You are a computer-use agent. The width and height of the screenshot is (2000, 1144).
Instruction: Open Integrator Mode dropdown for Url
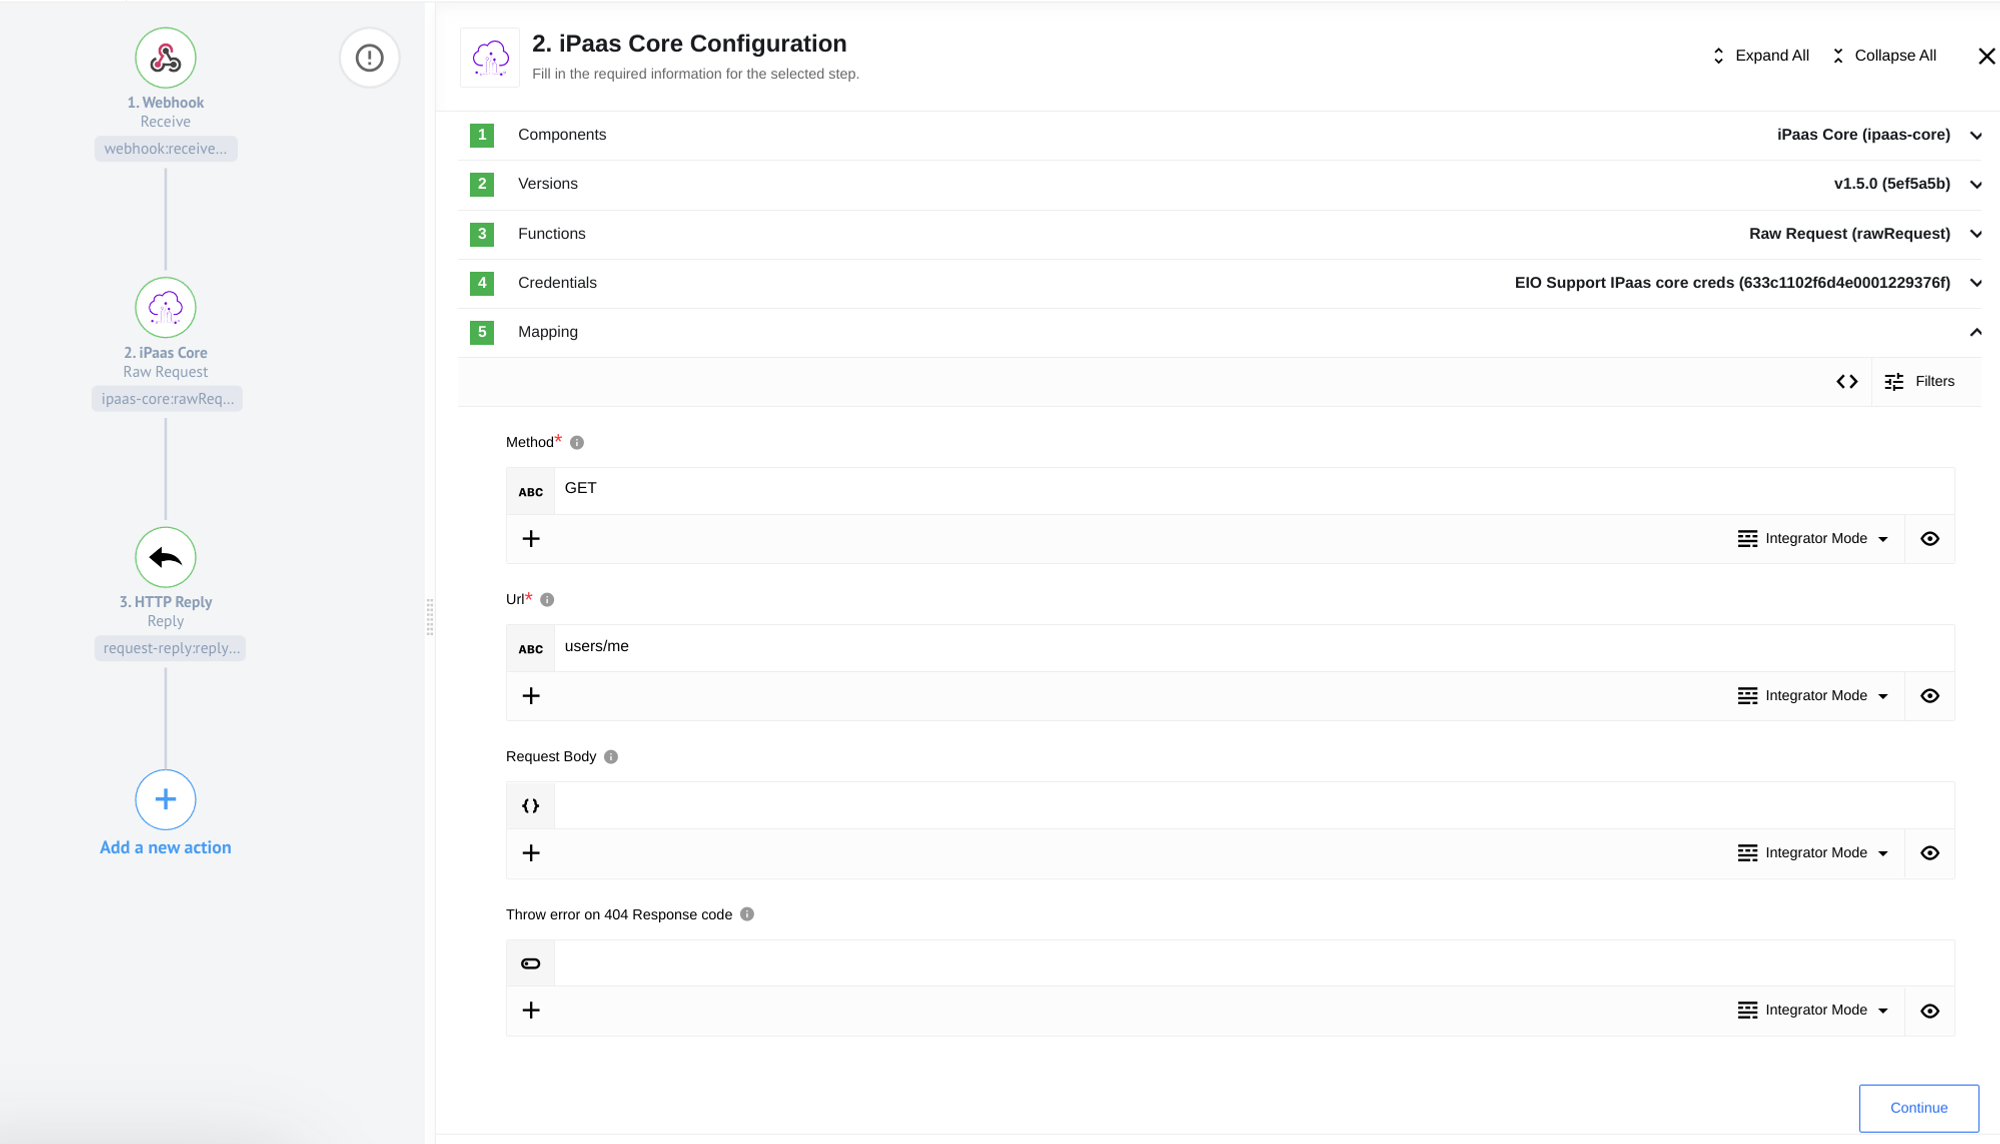pyautogui.click(x=1813, y=695)
